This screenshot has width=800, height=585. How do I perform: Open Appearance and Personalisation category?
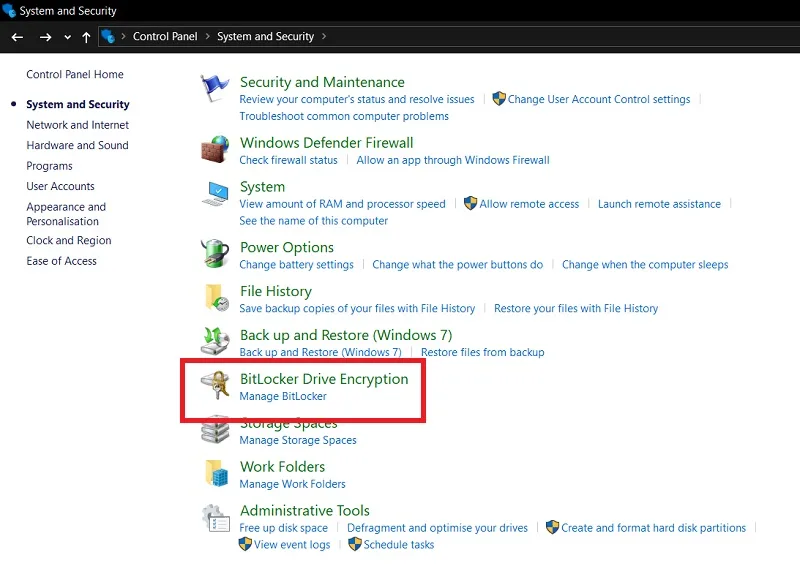66,214
